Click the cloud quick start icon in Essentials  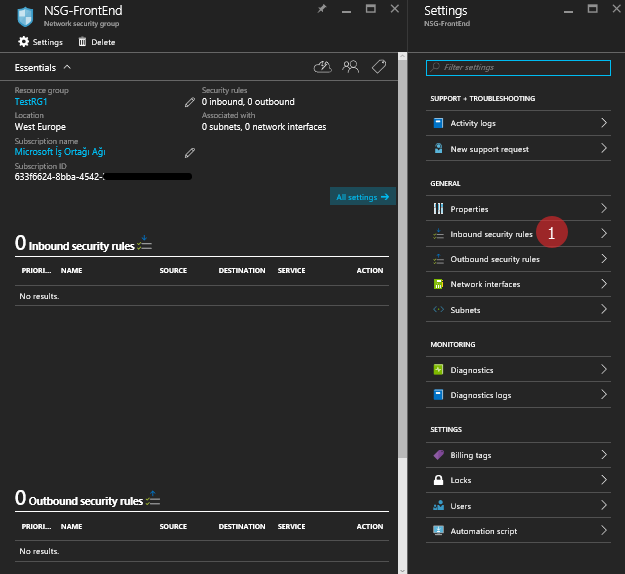[x=322, y=67]
